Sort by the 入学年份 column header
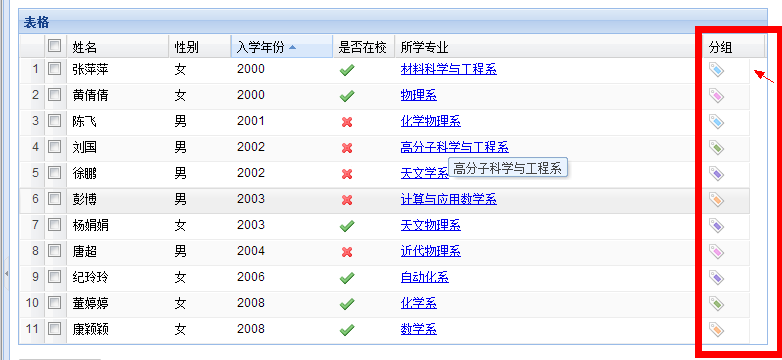782x360 pixels. point(282,46)
